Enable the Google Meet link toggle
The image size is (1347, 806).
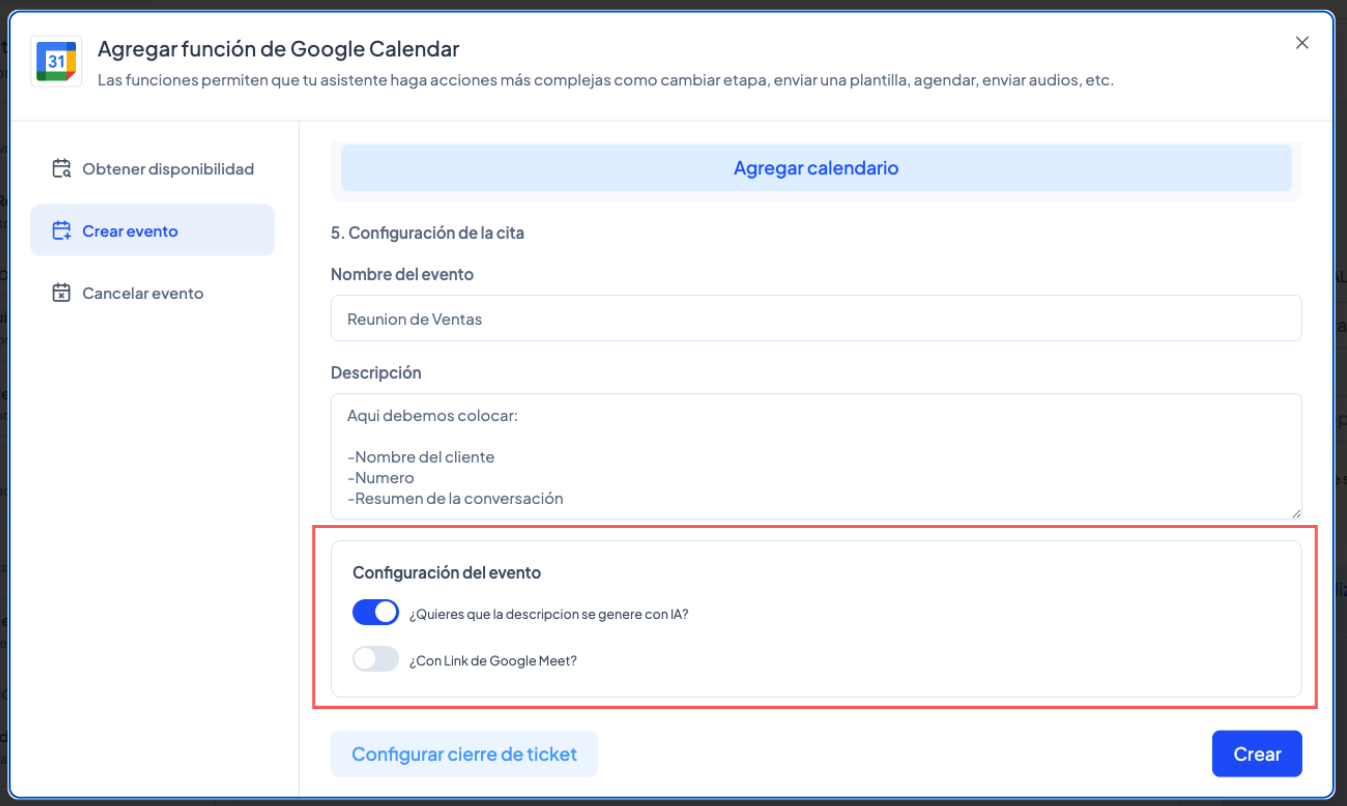[x=376, y=660]
